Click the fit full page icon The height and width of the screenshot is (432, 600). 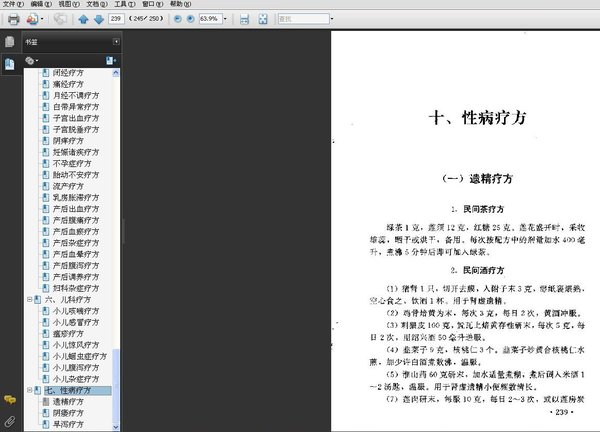(263, 19)
